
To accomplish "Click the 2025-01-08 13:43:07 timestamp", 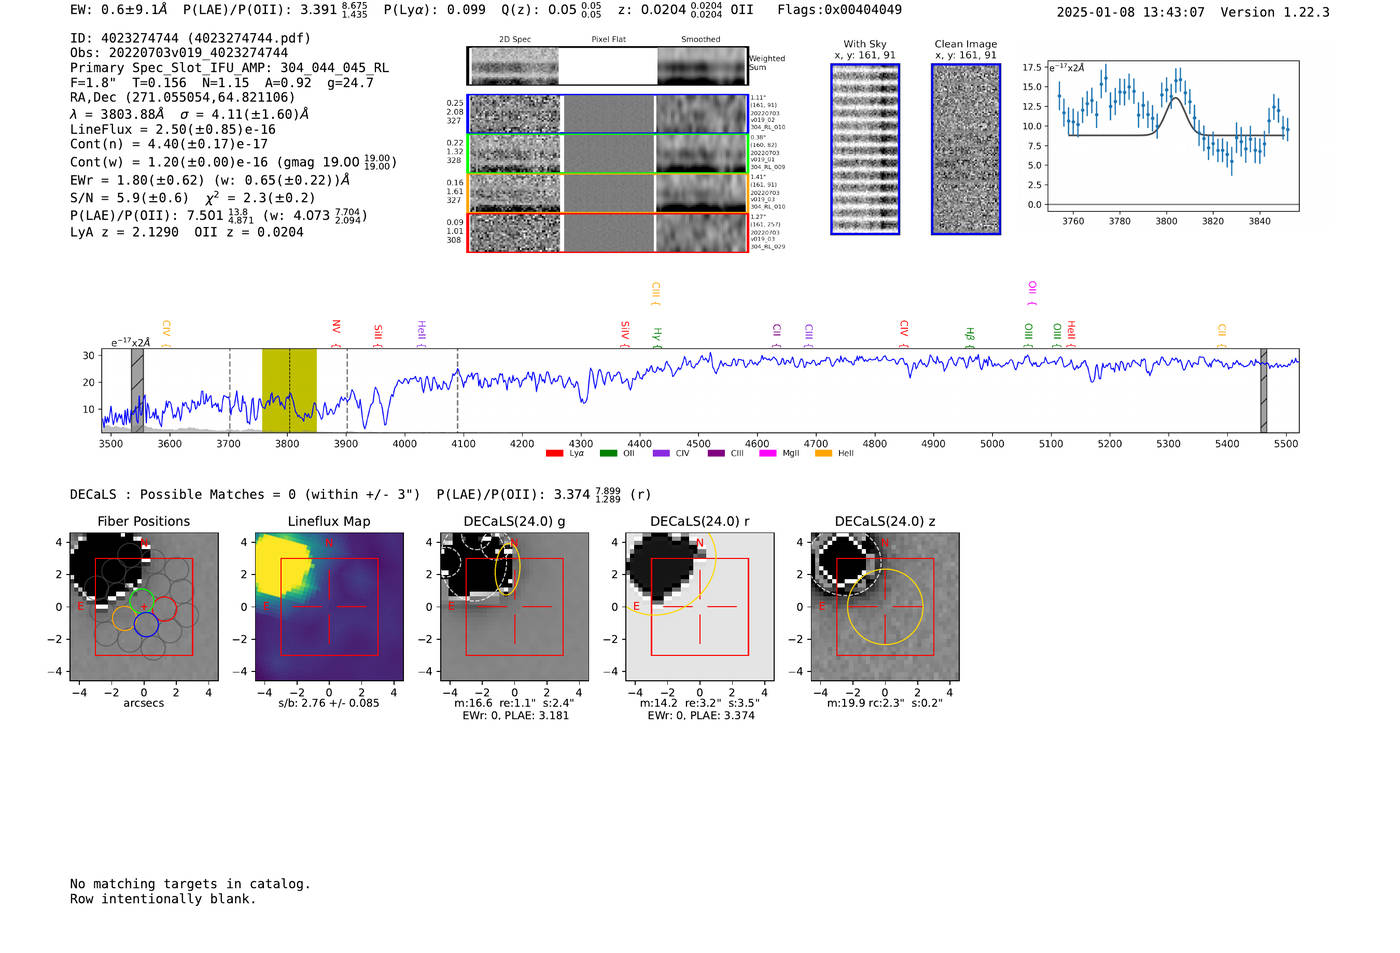I will click(x=1131, y=12).
